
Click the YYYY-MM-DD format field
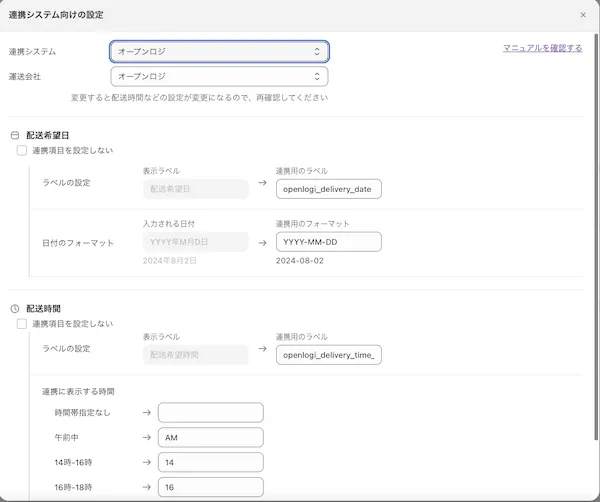[329, 242]
